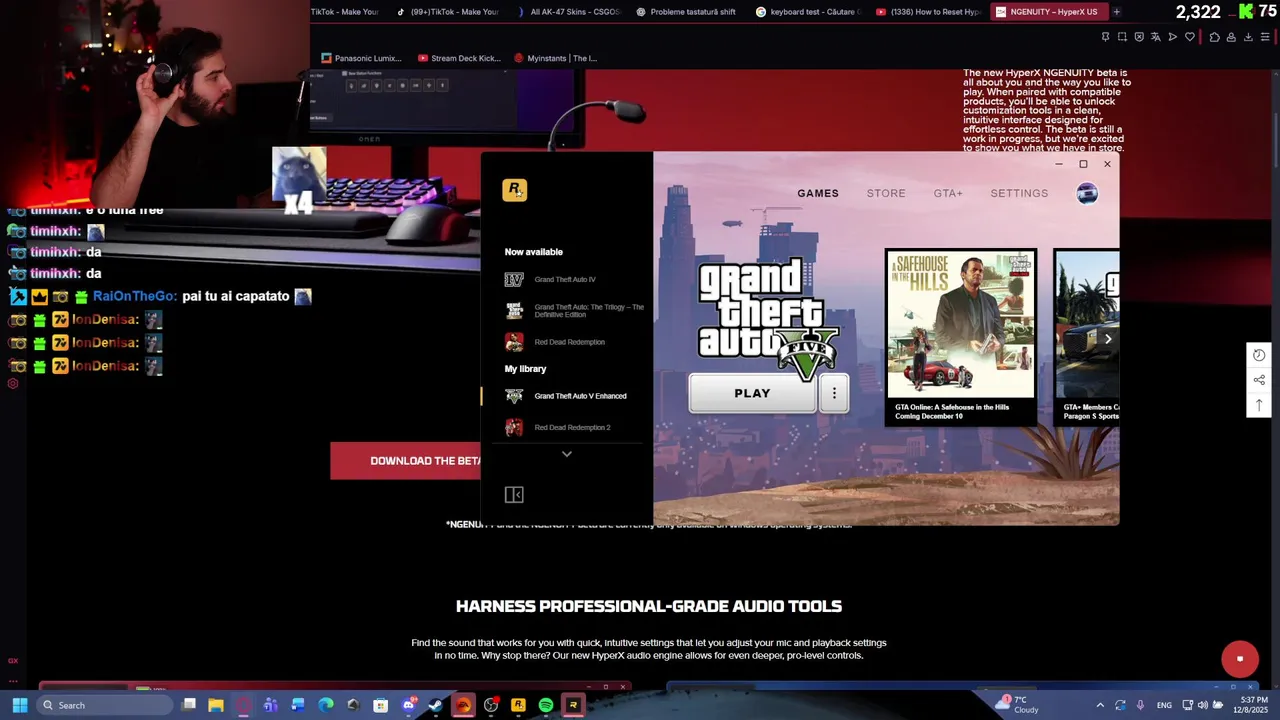Open browser history icon on right sidebar
Viewport: 1280px width, 720px height.
tap(1259, 355)
